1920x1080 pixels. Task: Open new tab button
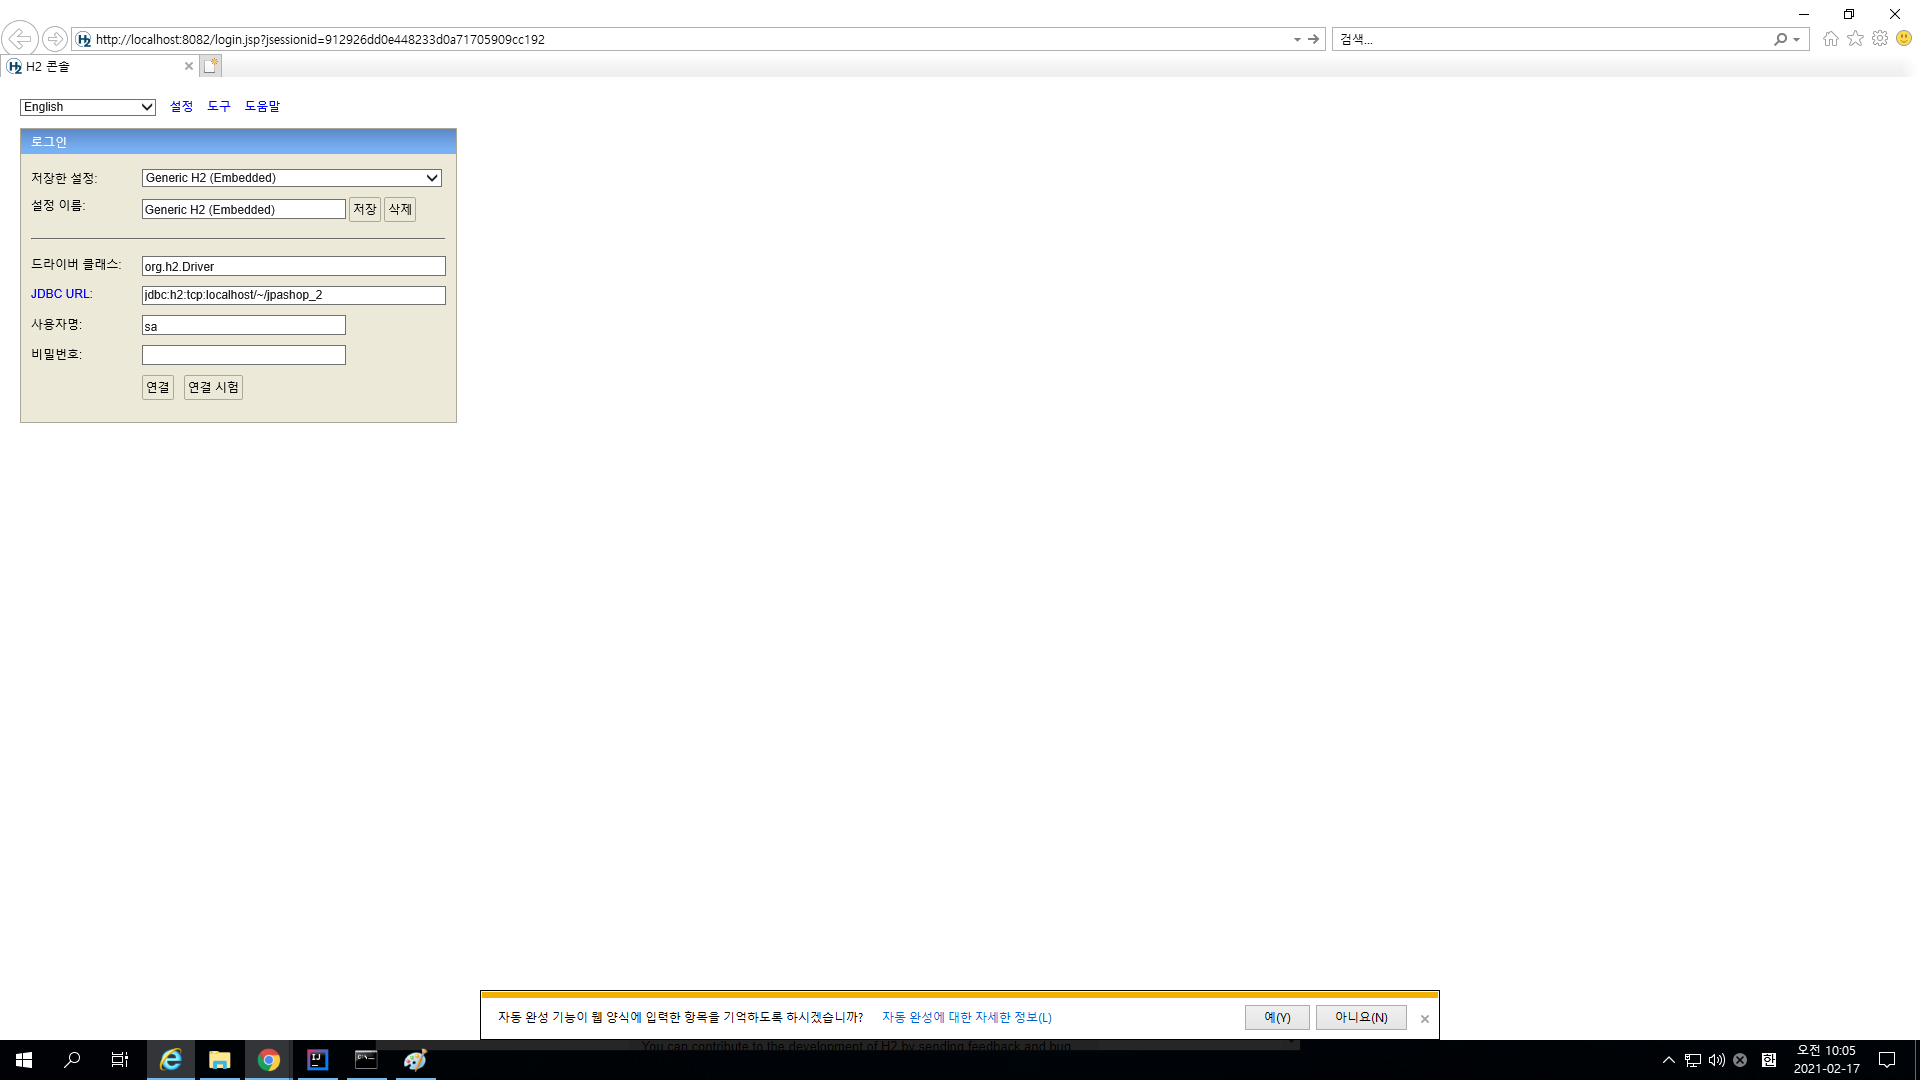point(210,66)
